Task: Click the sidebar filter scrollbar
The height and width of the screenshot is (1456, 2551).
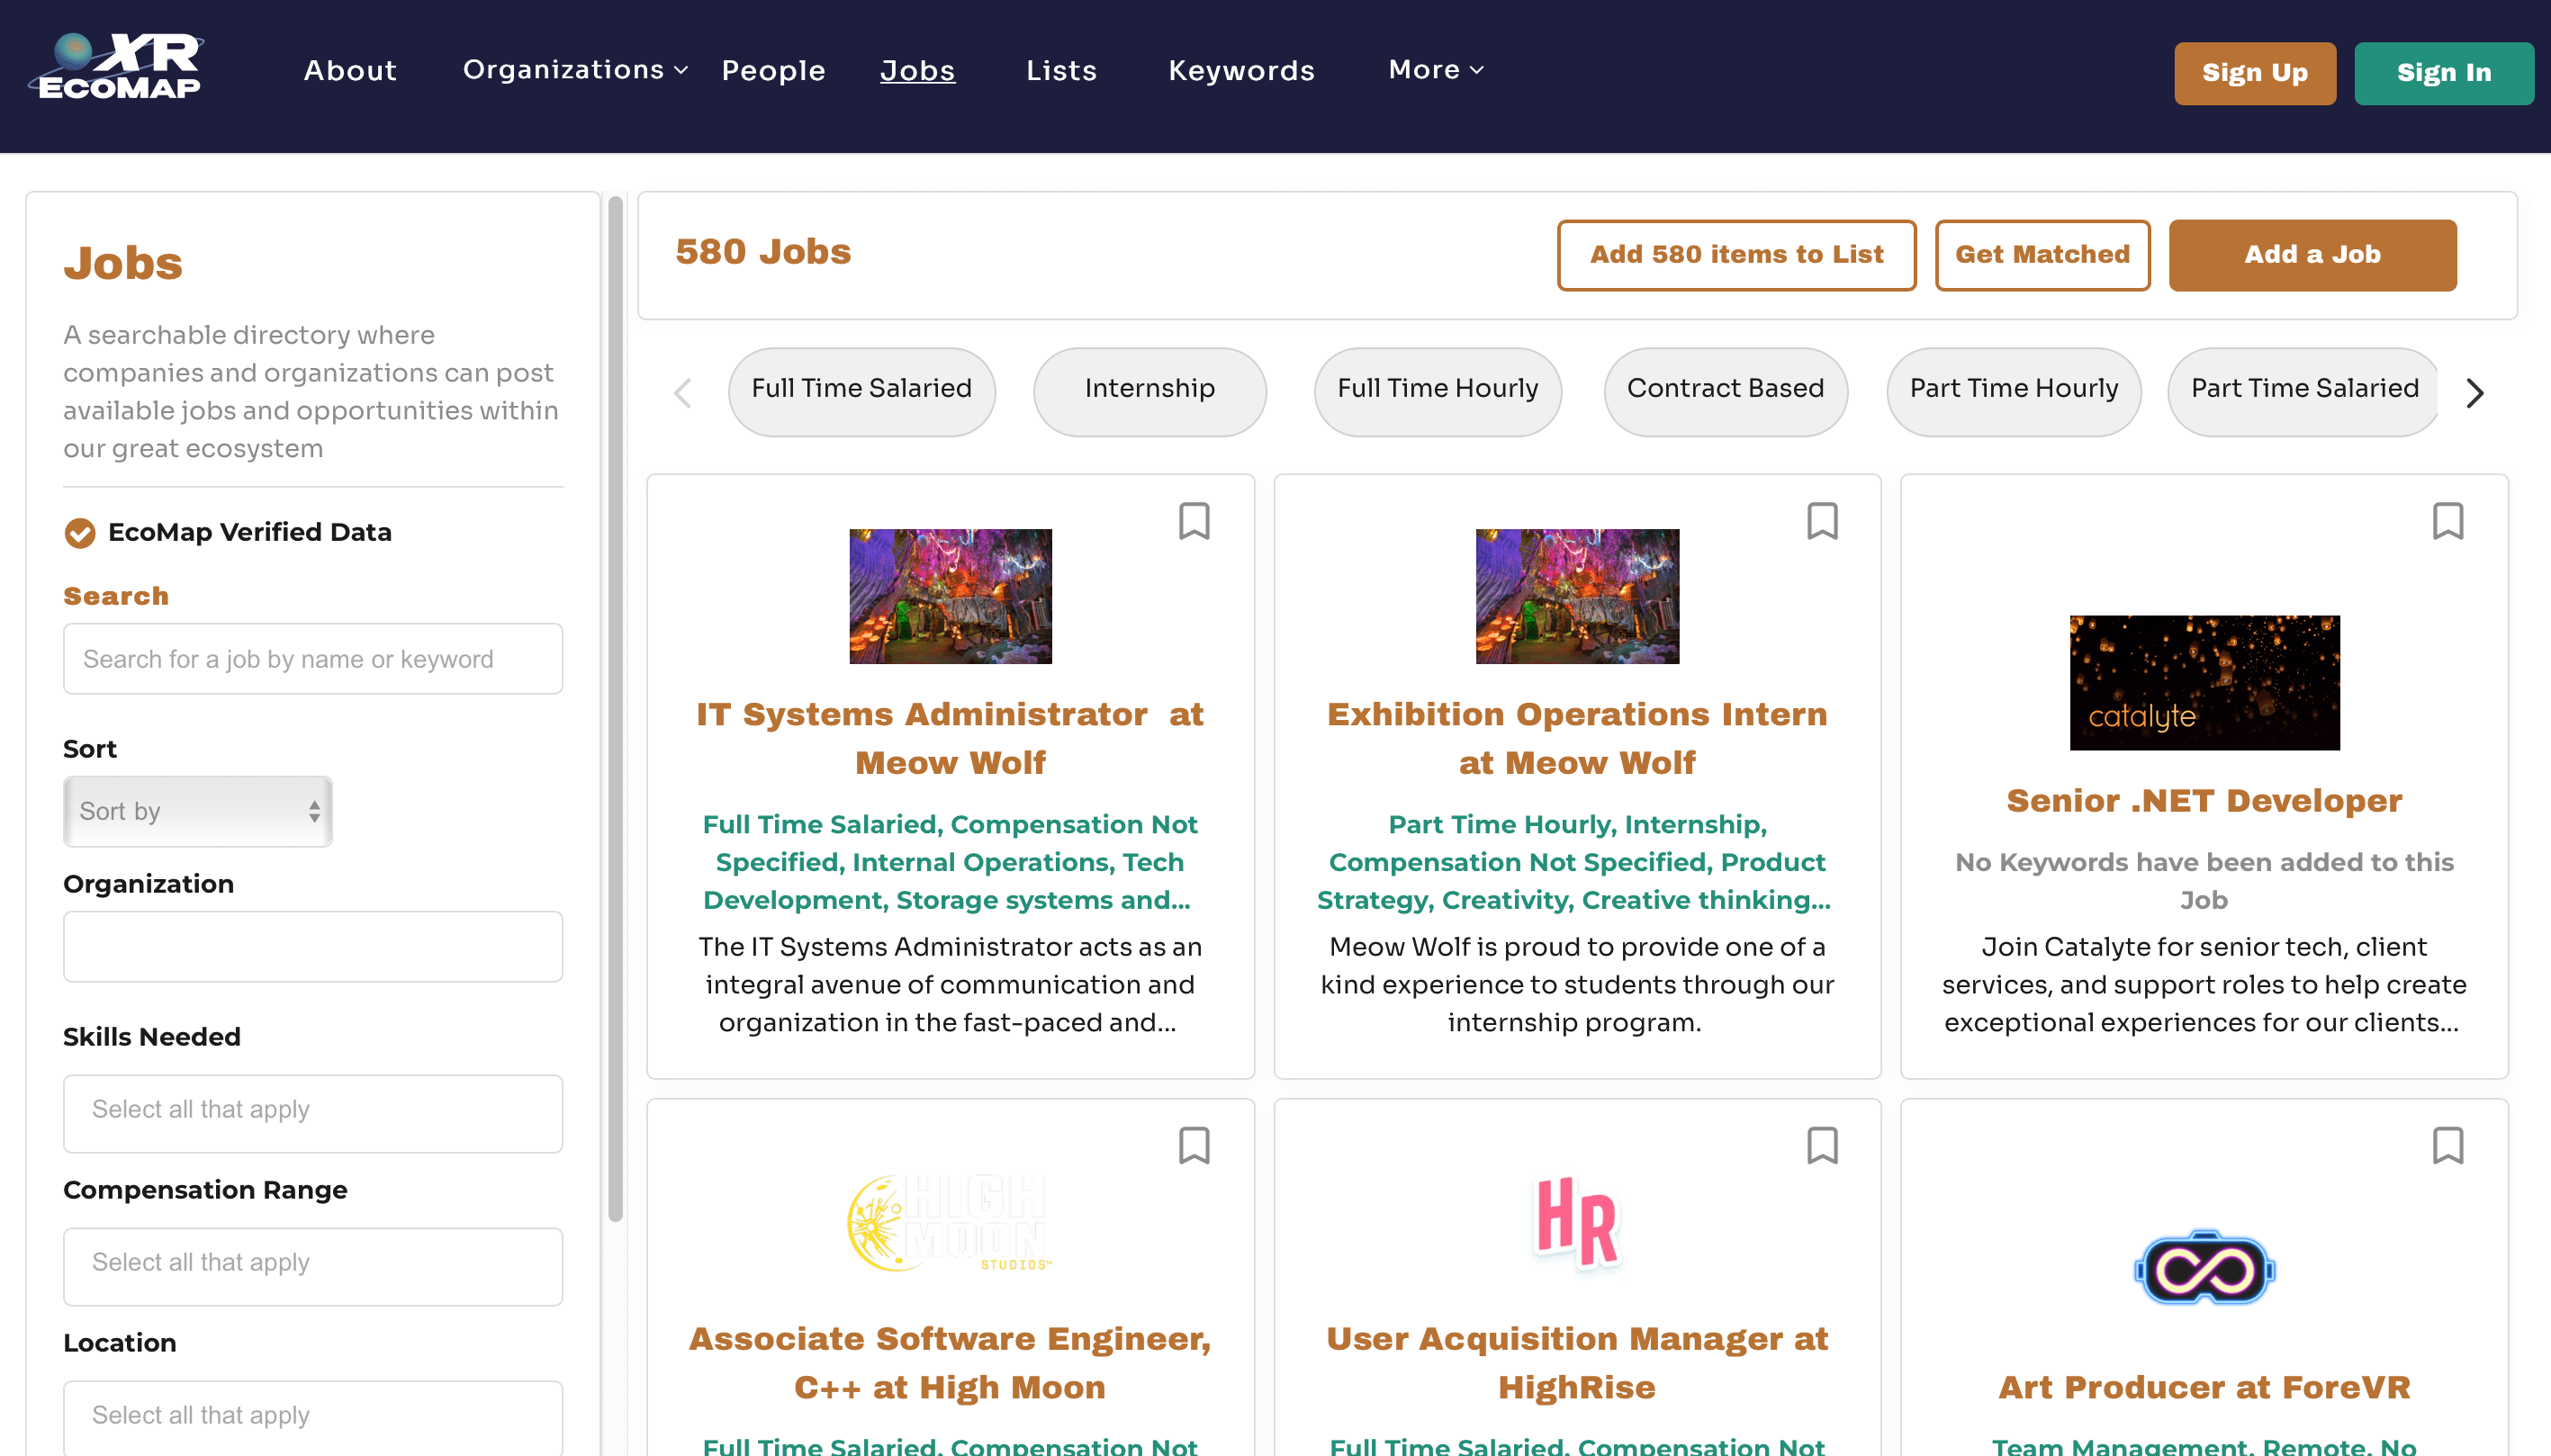Action: point(615,708)
